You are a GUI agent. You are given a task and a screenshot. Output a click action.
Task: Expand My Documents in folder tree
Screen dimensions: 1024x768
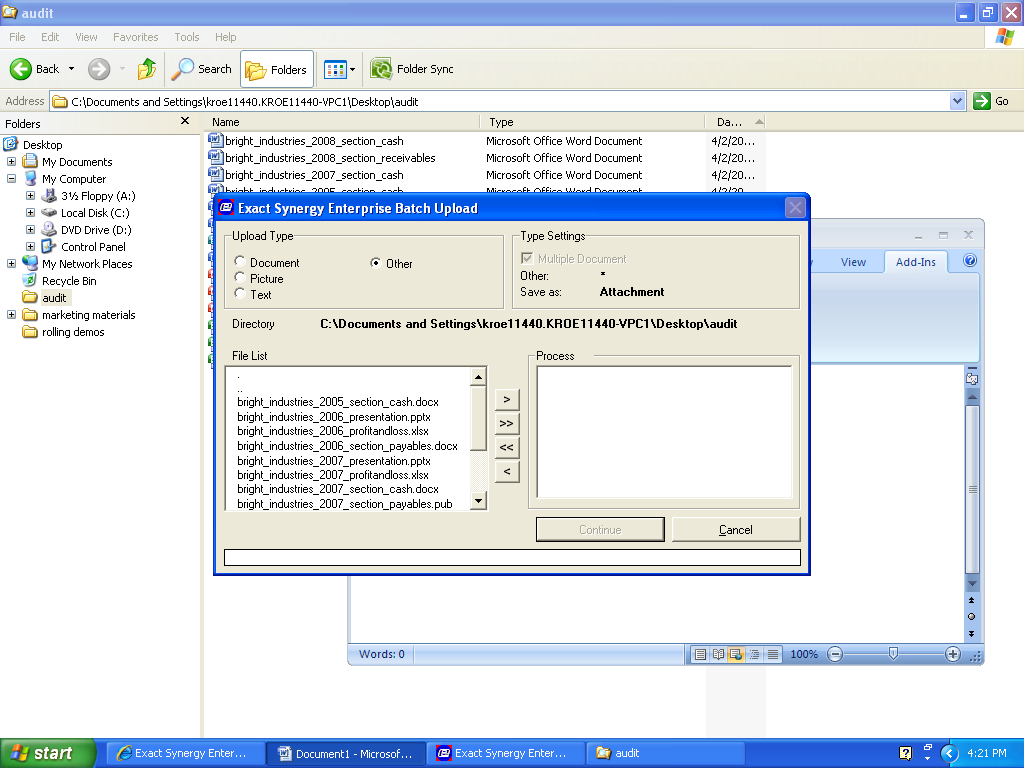pyautogui.click(x=11, y=161)
